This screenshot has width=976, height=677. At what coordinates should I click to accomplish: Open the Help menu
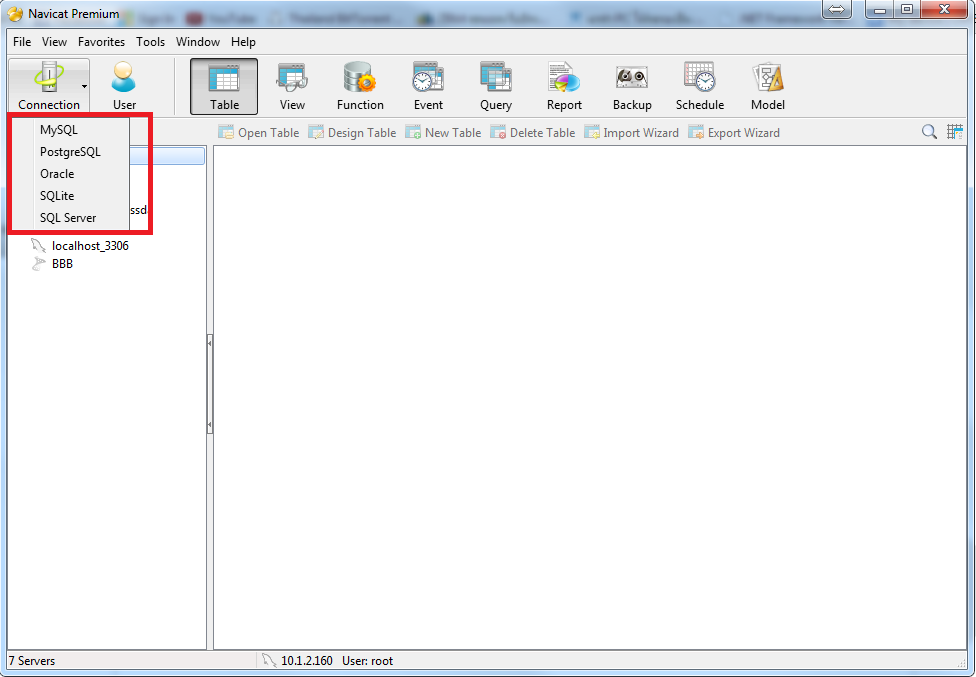coord(243,42)
